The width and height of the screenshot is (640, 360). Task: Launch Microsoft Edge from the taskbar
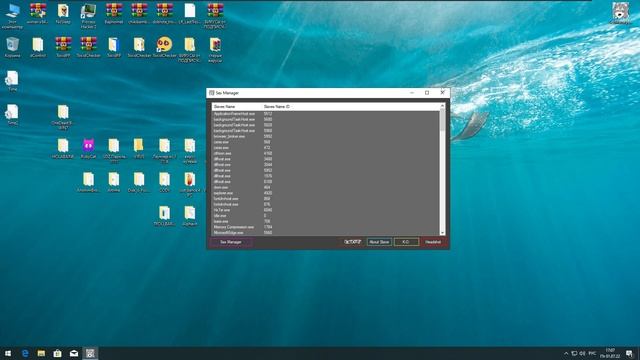tap(25, 353)
